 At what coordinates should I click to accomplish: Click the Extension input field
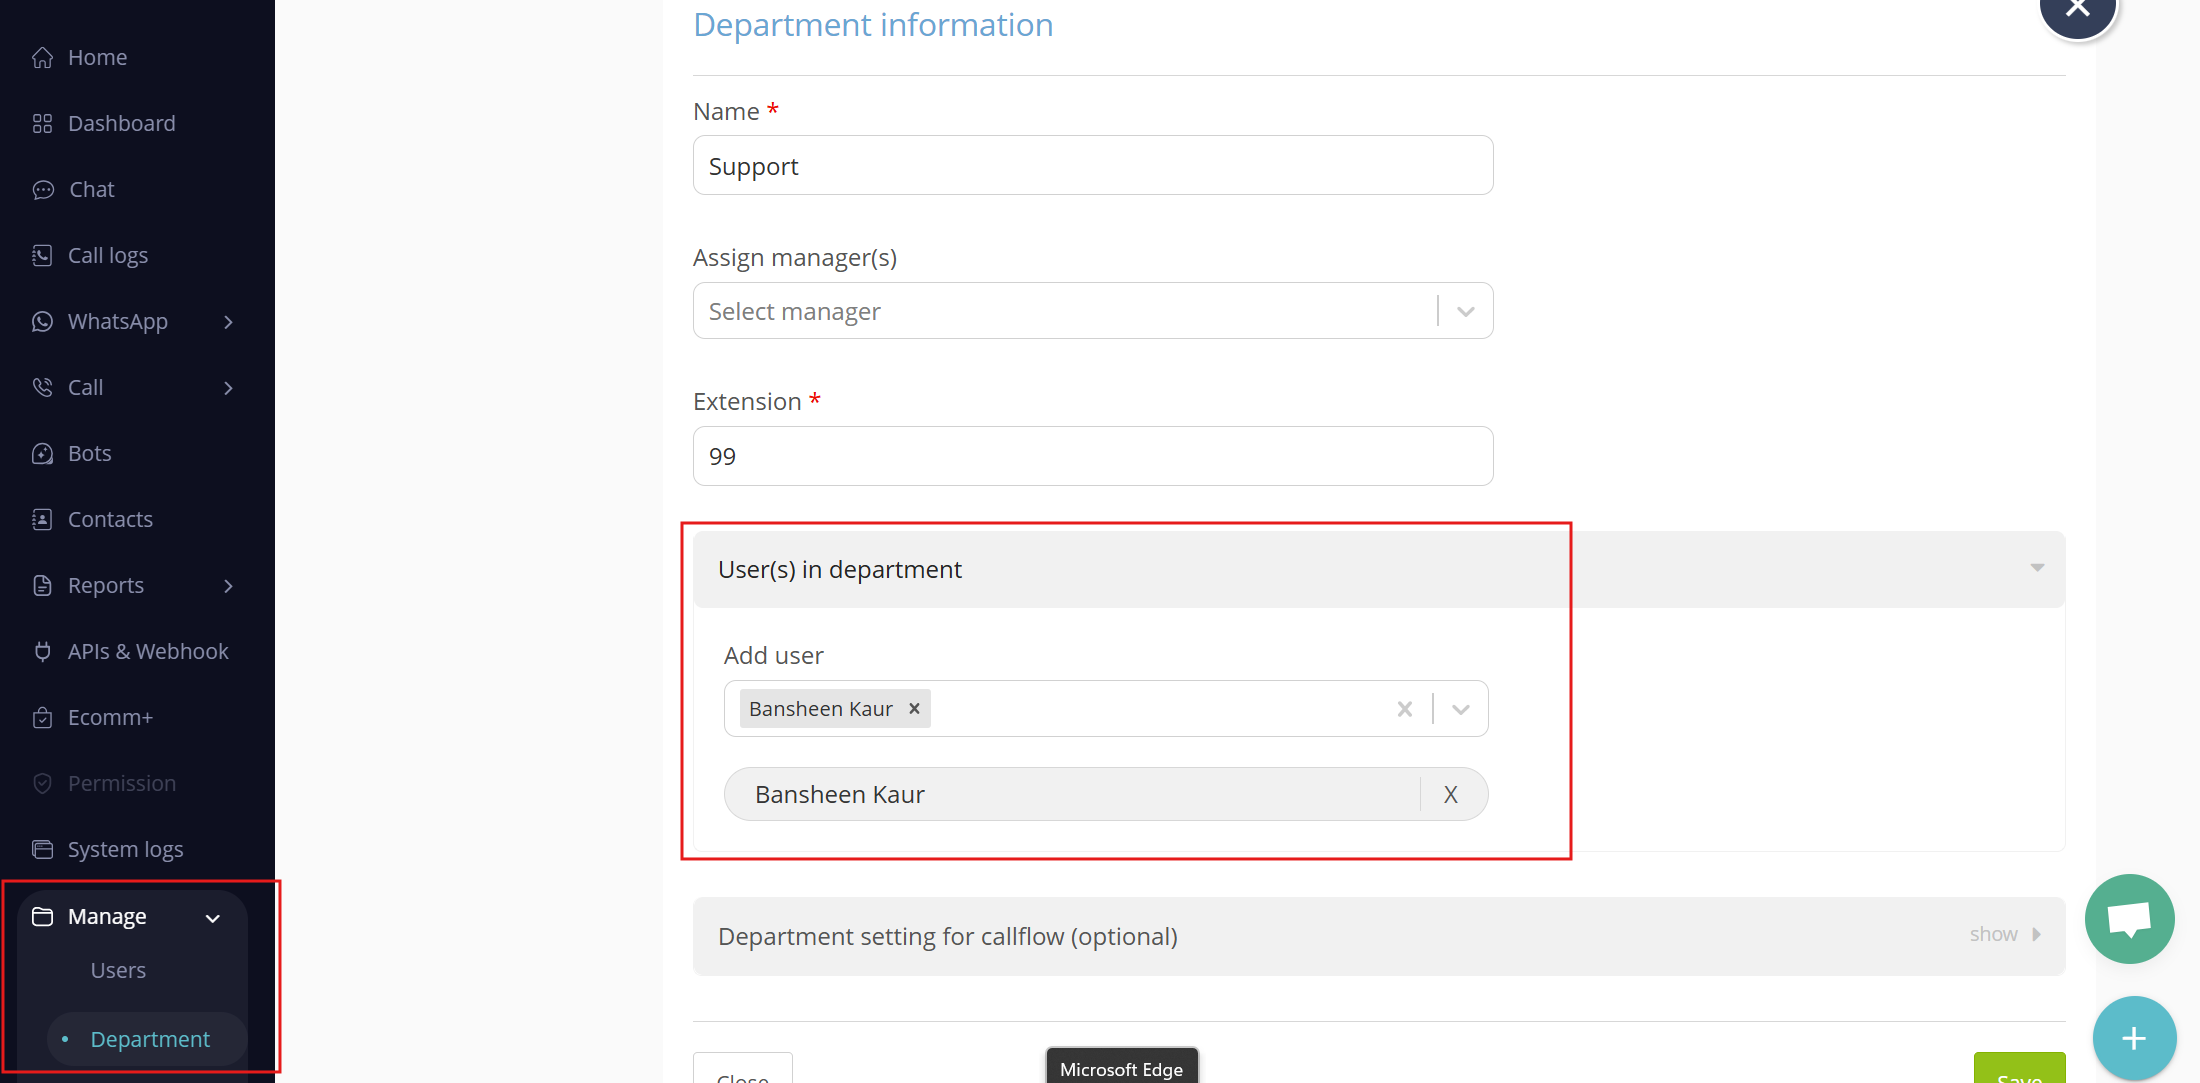pyautogui.click(x=1092, y=456)
